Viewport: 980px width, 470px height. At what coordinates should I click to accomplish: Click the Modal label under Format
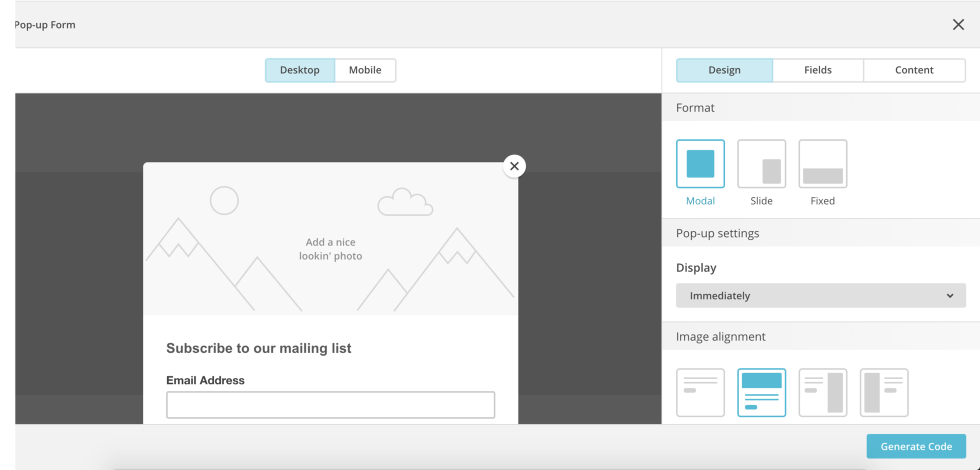(700, 201)
